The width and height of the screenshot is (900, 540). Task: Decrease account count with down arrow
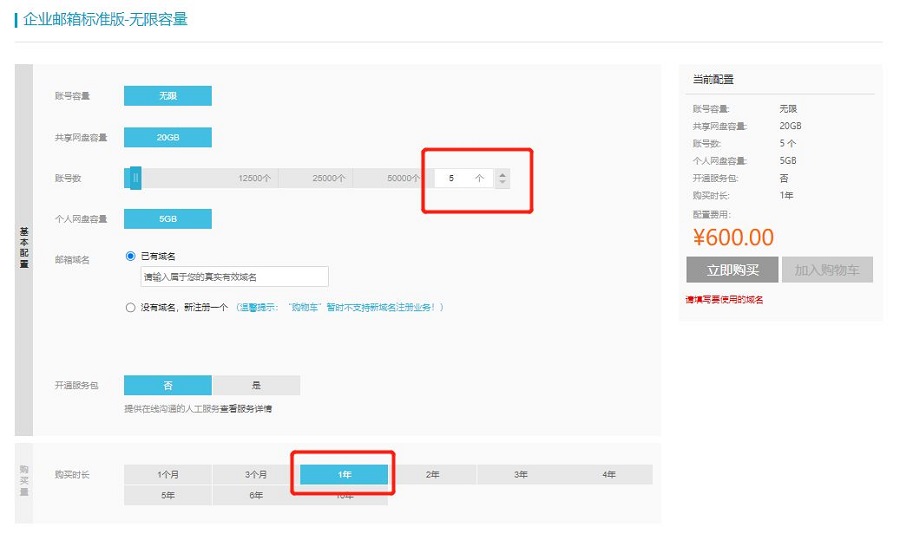pyautogui.click(x=502, y=182)
